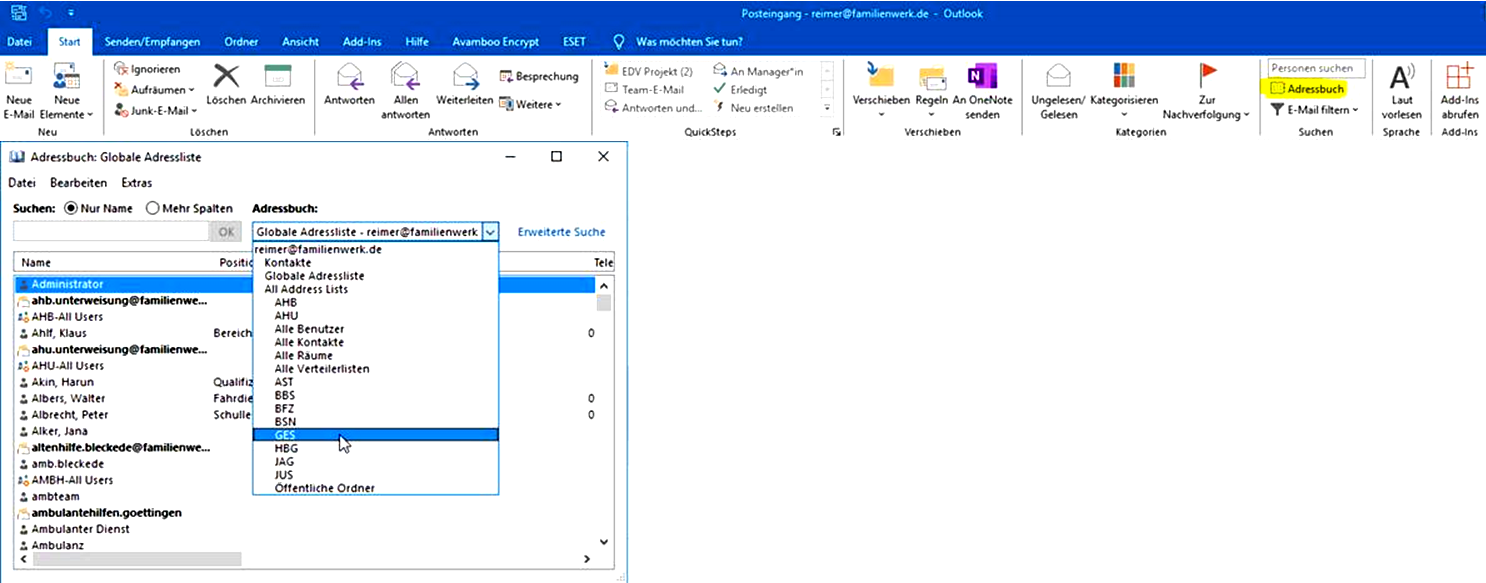Image resolution: width=1486 pixels, height=583 pixels.
Task: Create a quick step with Neu erstellen
Action: point(754,108)
